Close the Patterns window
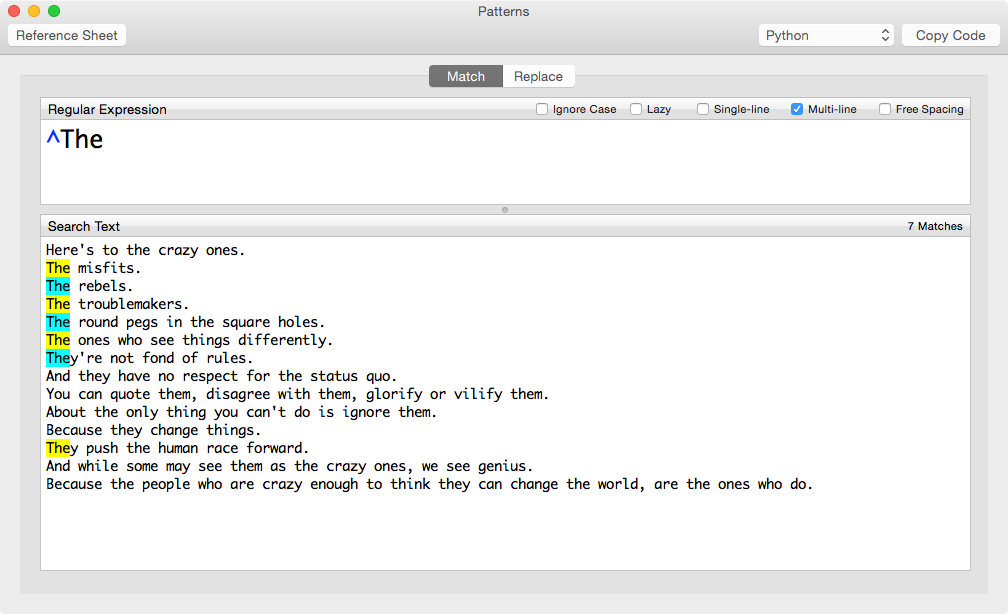 click(14, 11)
